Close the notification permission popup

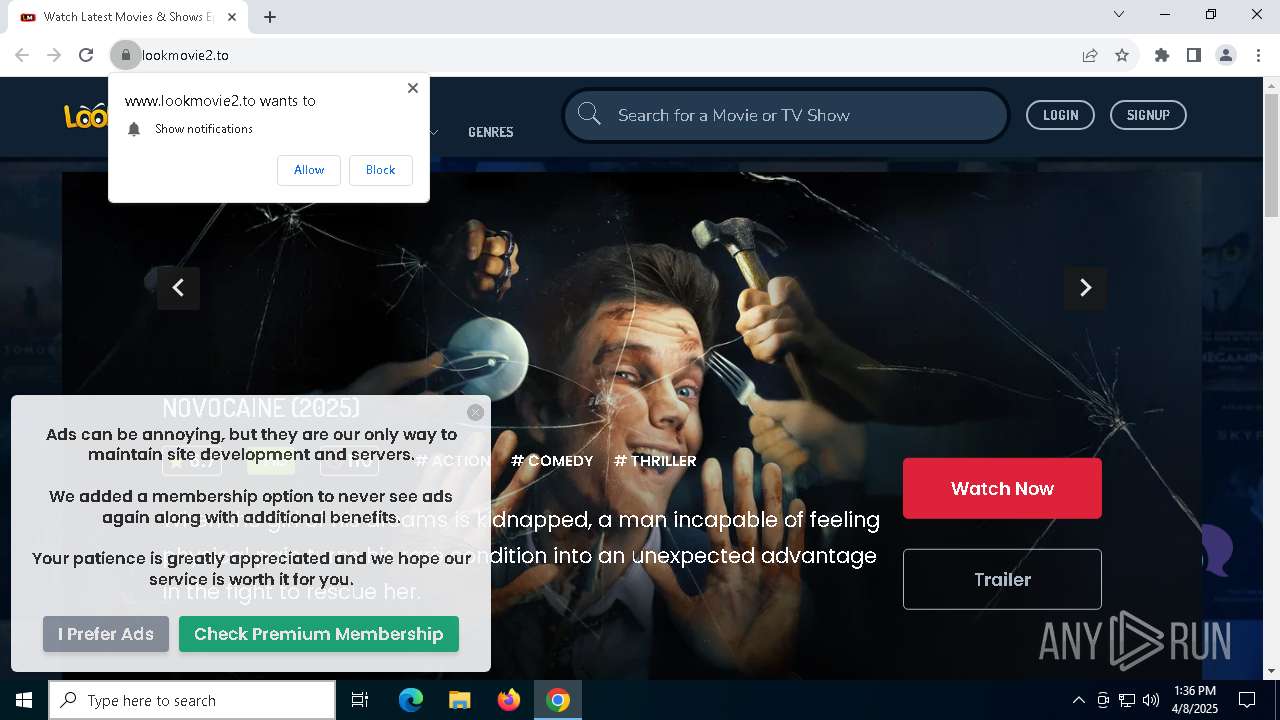412,88
